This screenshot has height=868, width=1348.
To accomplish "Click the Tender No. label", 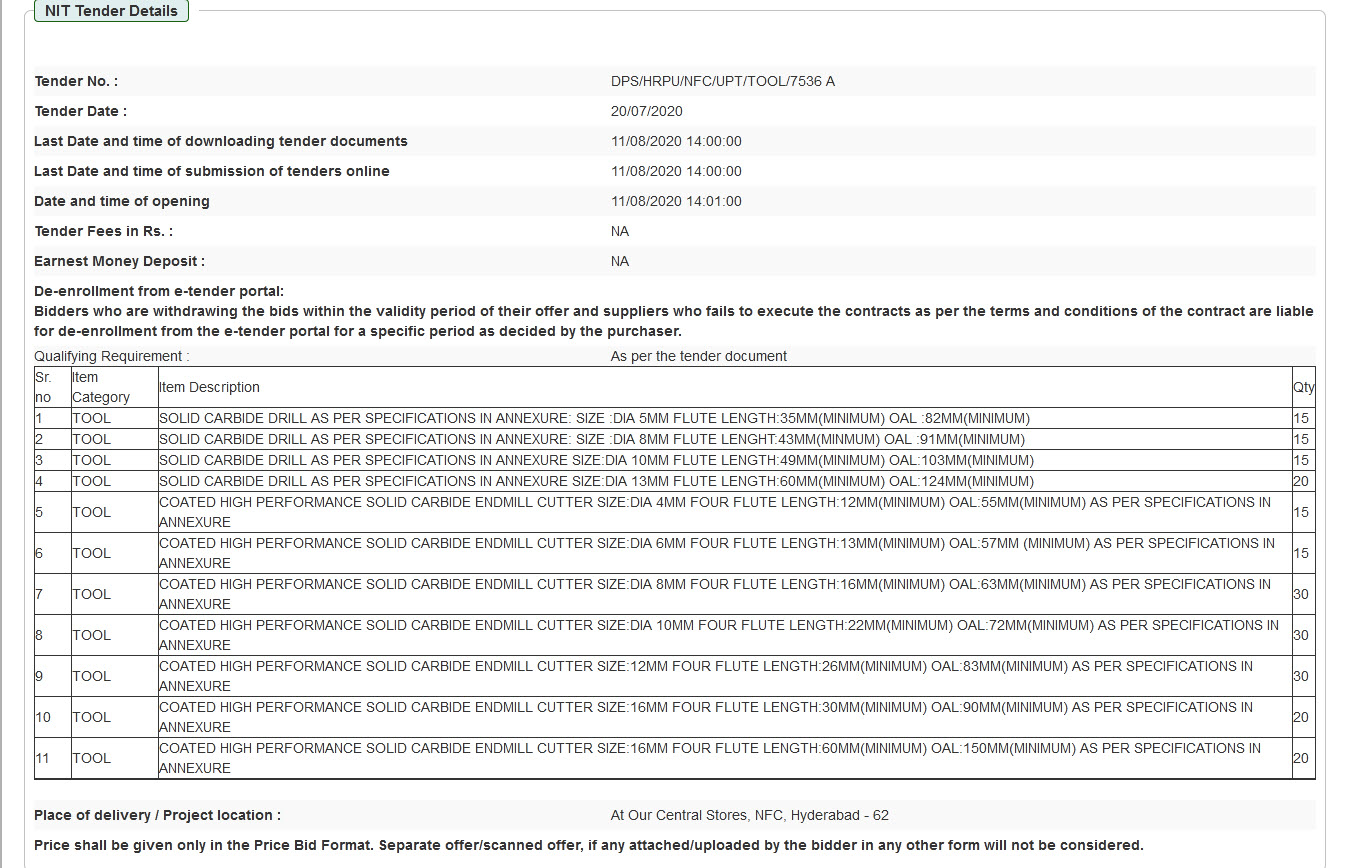I will [76, 81].
